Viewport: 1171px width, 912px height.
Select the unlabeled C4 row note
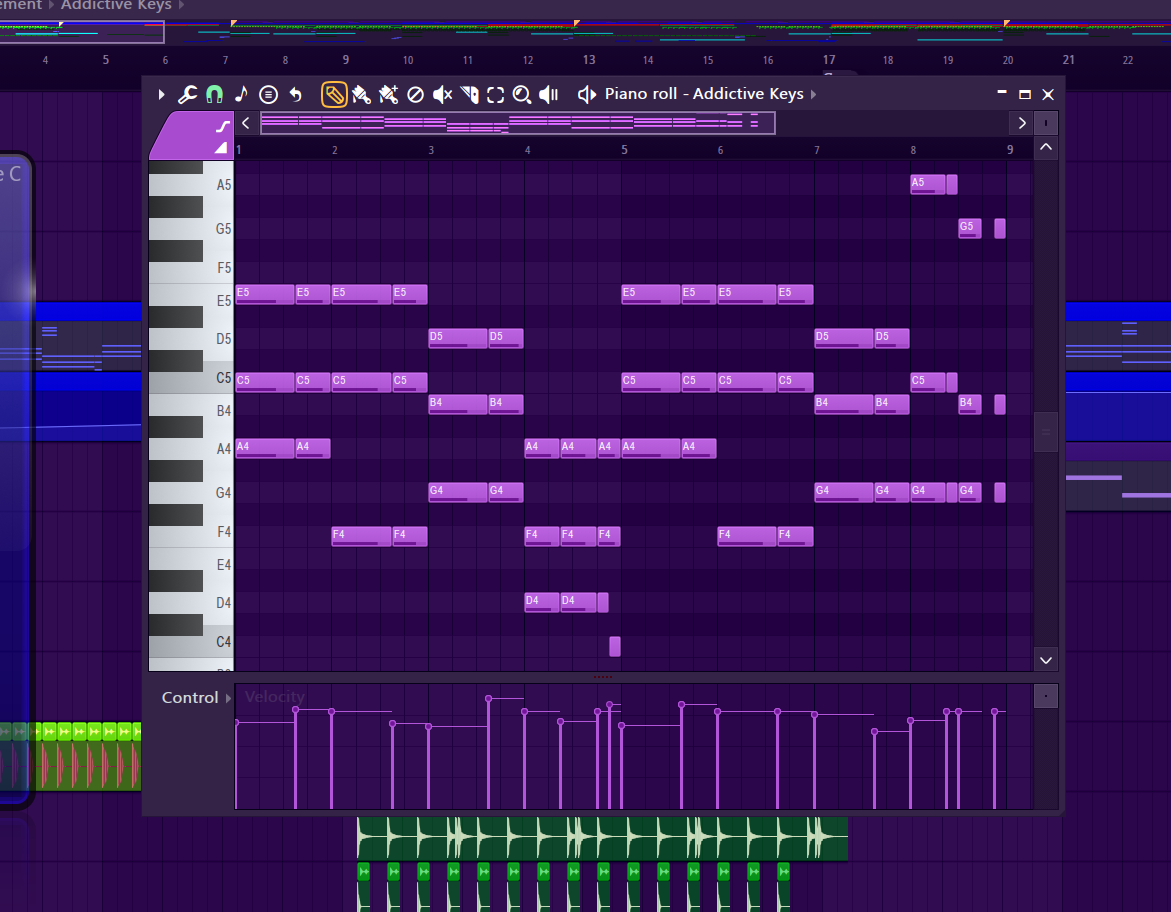tap(615, 646)
